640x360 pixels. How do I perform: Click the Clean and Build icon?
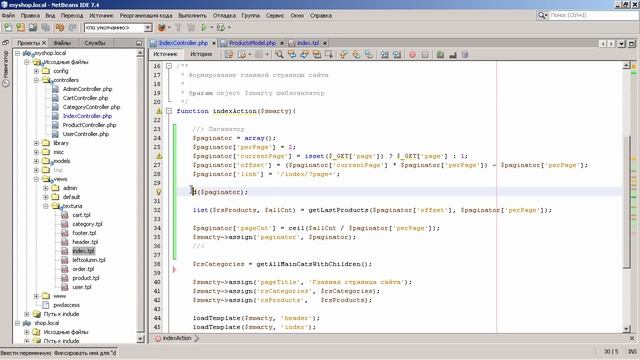coord(191,28)
